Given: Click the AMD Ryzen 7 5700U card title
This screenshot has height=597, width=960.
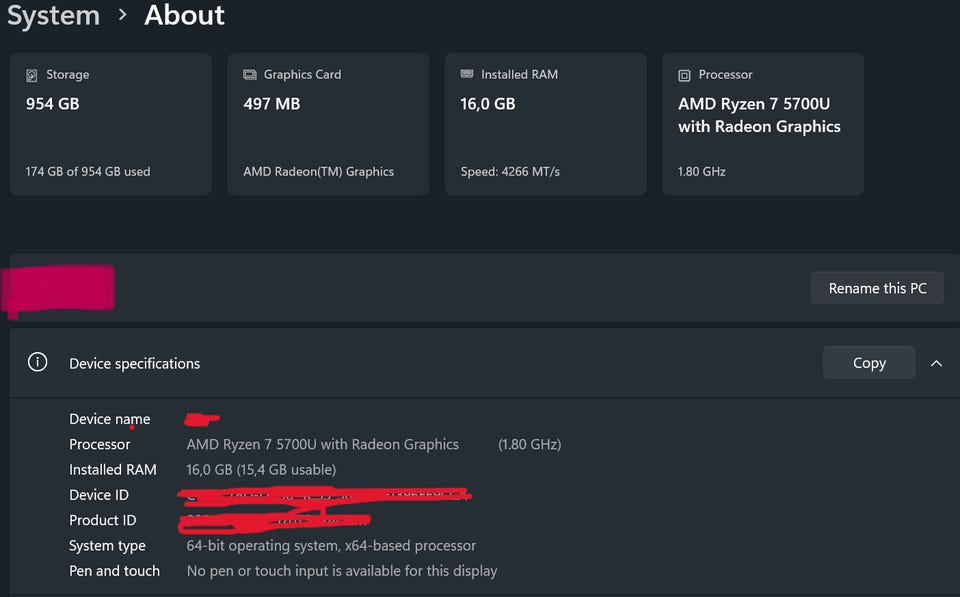Looking at the screenshot, I should click(759, 115).
